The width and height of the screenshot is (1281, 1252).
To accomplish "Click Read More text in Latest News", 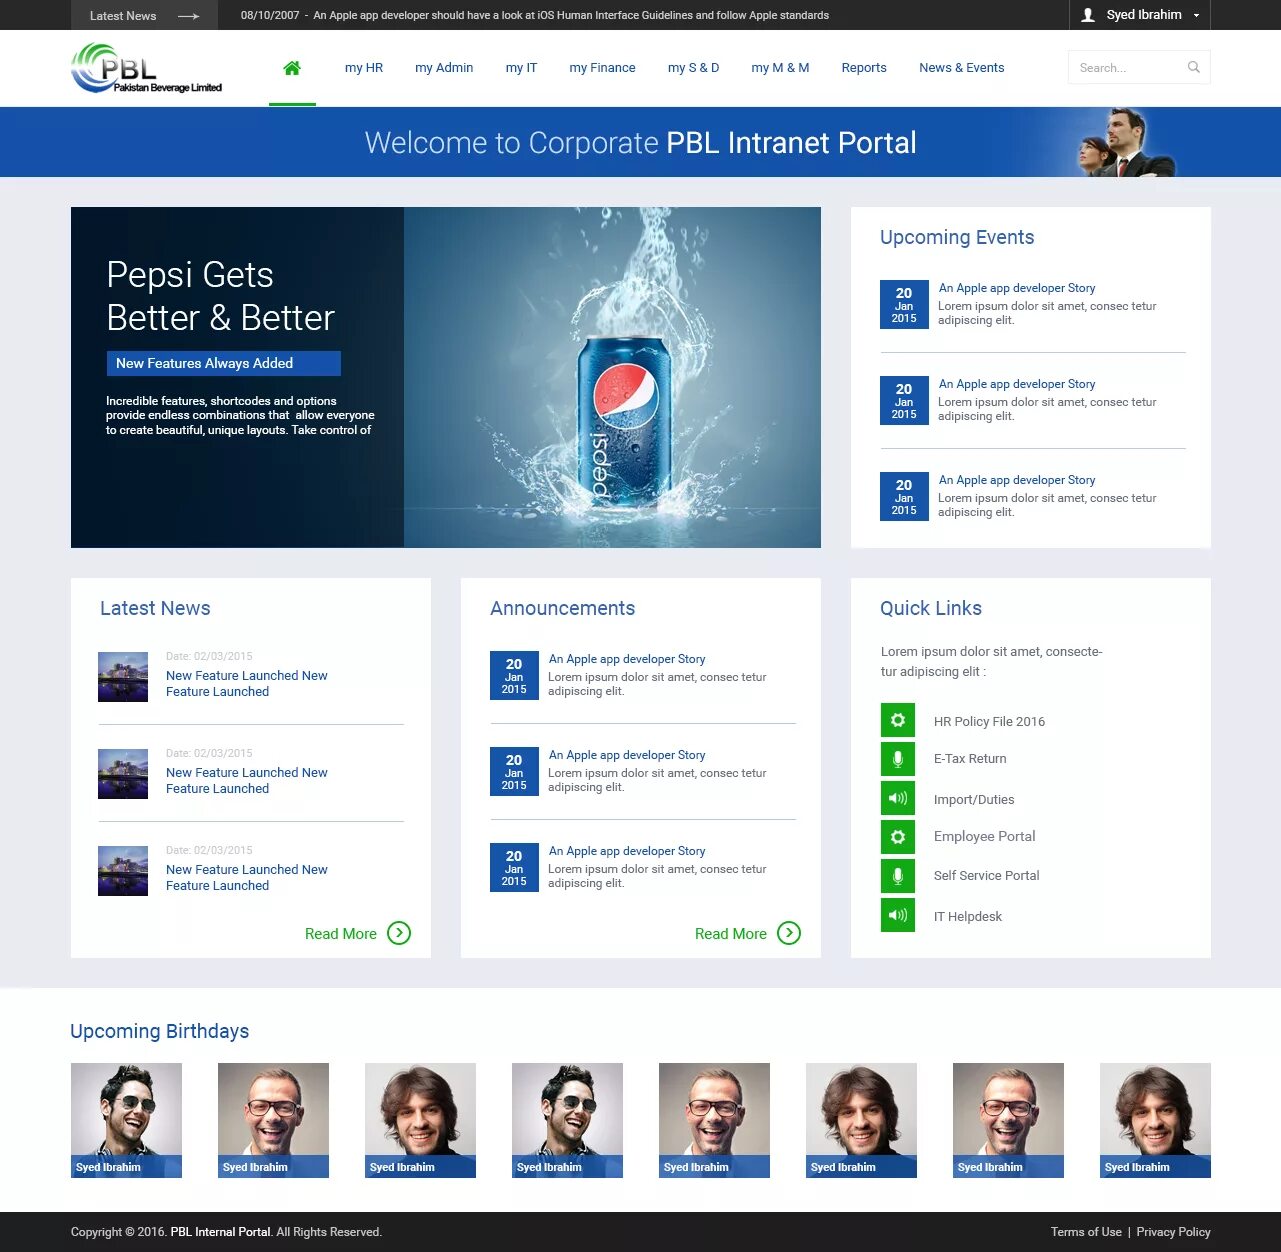I will pos(341,933).
